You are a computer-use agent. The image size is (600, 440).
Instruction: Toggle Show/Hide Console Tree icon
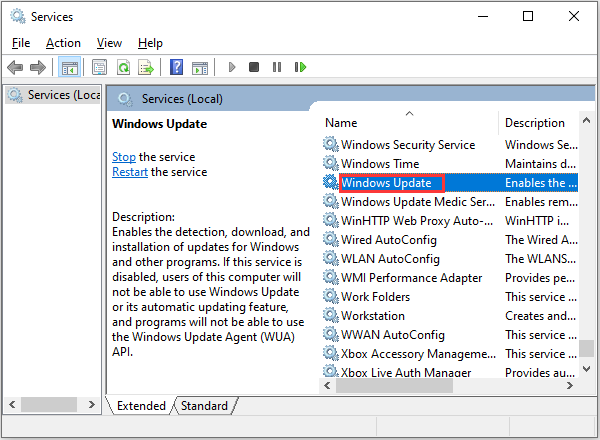pyautogui.click(x=69, y=67)
